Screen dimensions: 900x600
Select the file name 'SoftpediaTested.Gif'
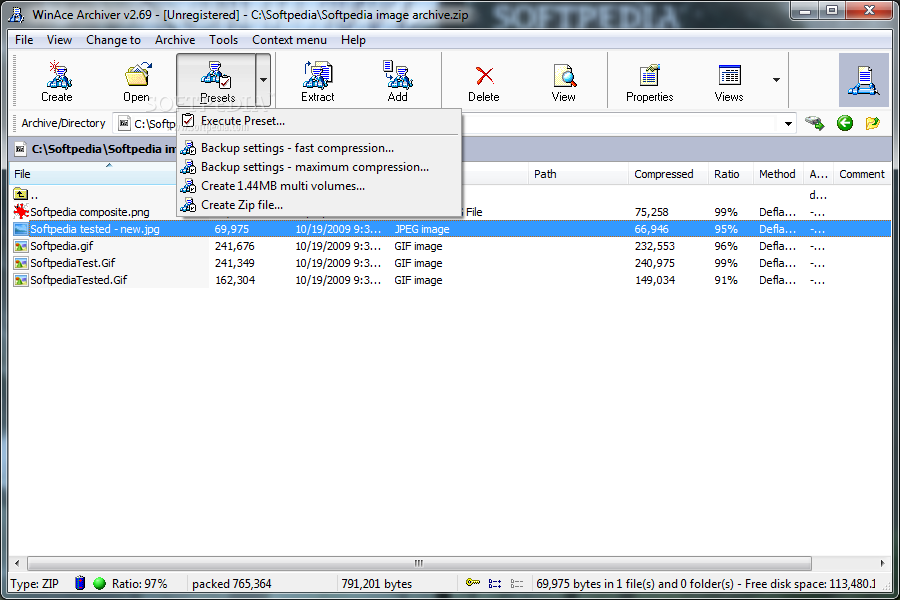tap(79, 280)
